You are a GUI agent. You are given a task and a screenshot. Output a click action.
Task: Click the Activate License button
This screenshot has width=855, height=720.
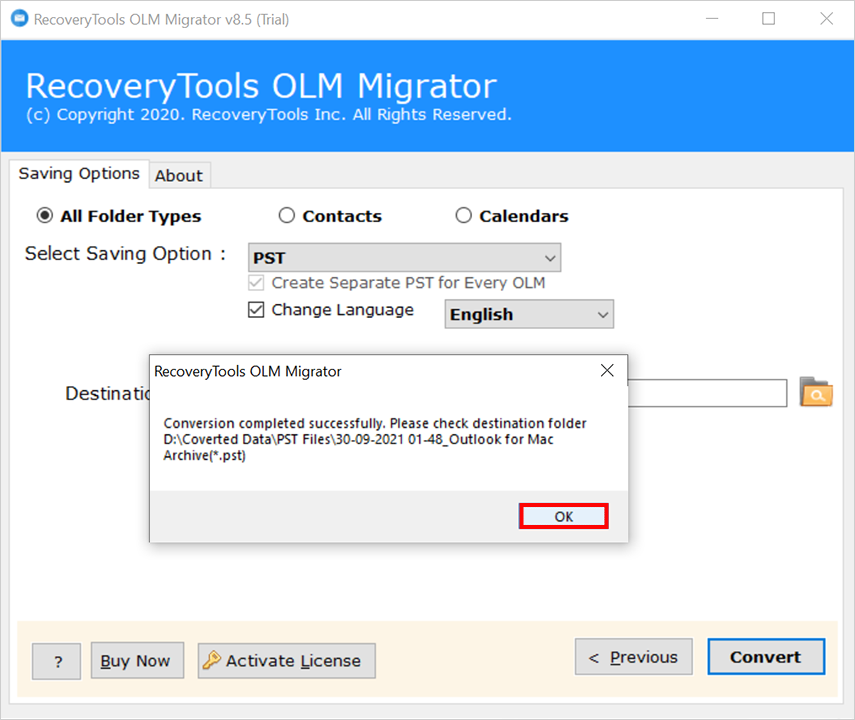[x=286, y=661]
